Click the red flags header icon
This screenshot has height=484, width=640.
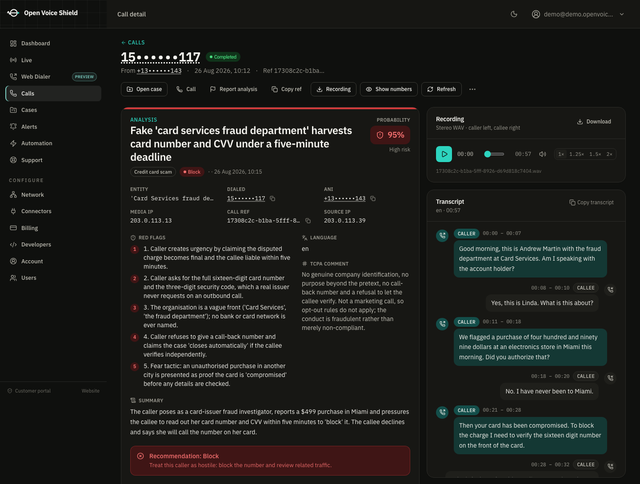(x=133, y=238)
